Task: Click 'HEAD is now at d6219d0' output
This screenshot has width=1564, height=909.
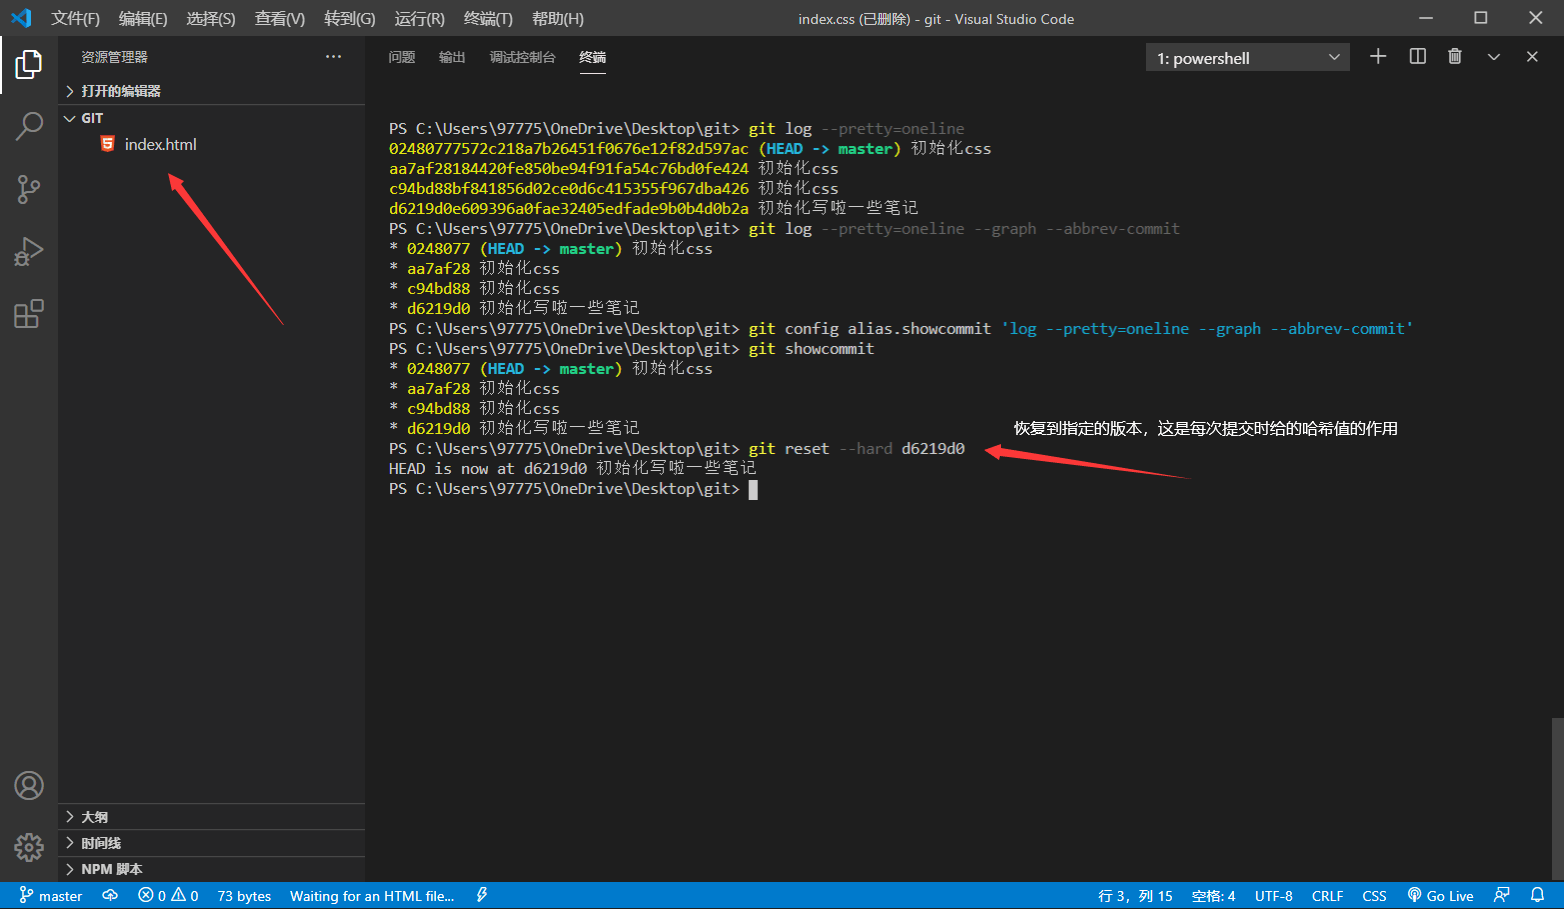Action: pos(488,469)
